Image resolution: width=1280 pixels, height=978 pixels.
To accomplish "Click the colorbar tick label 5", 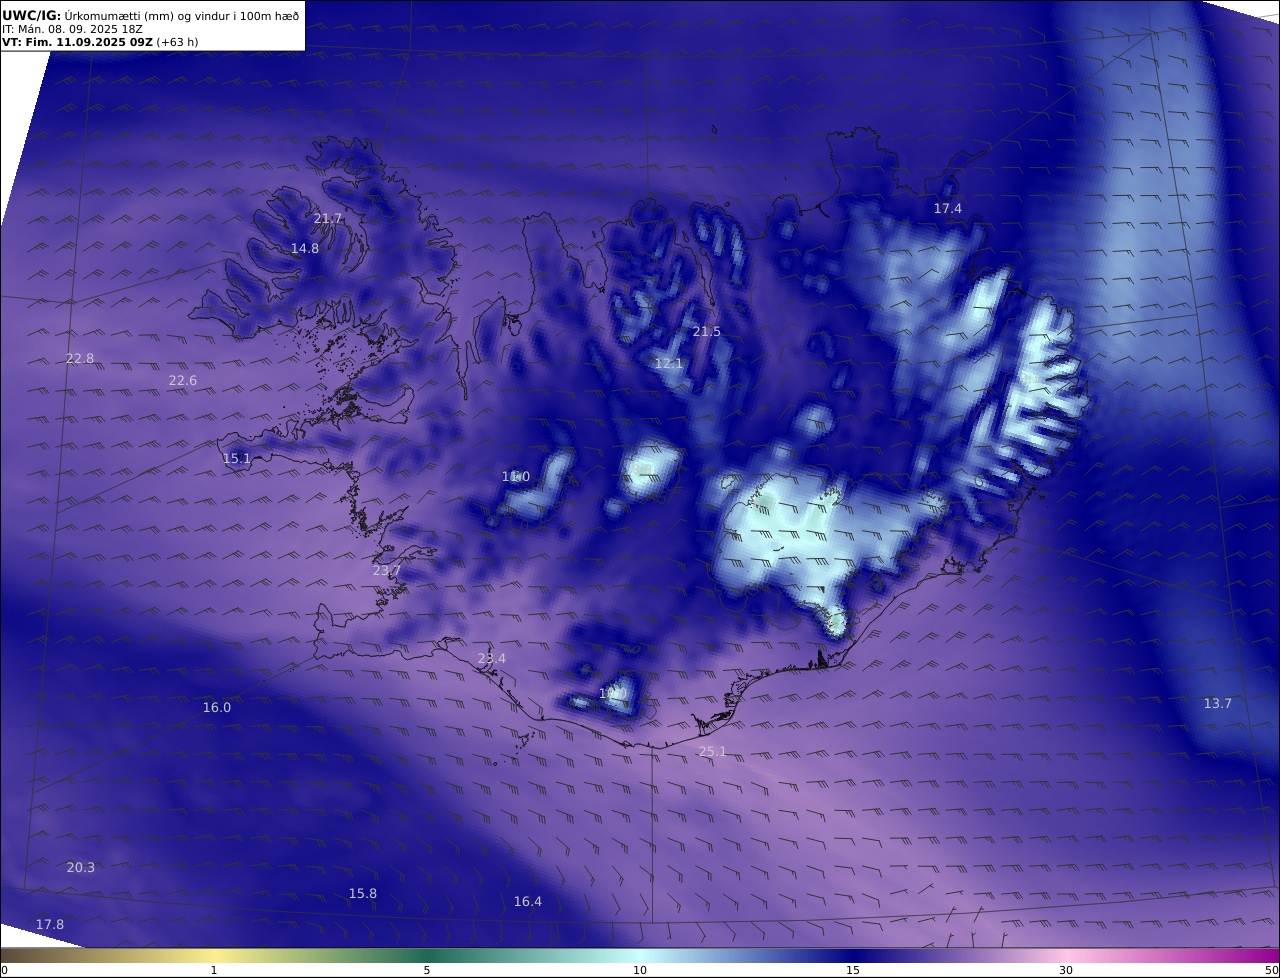I will pyautogui.click(x=427, y=970).
